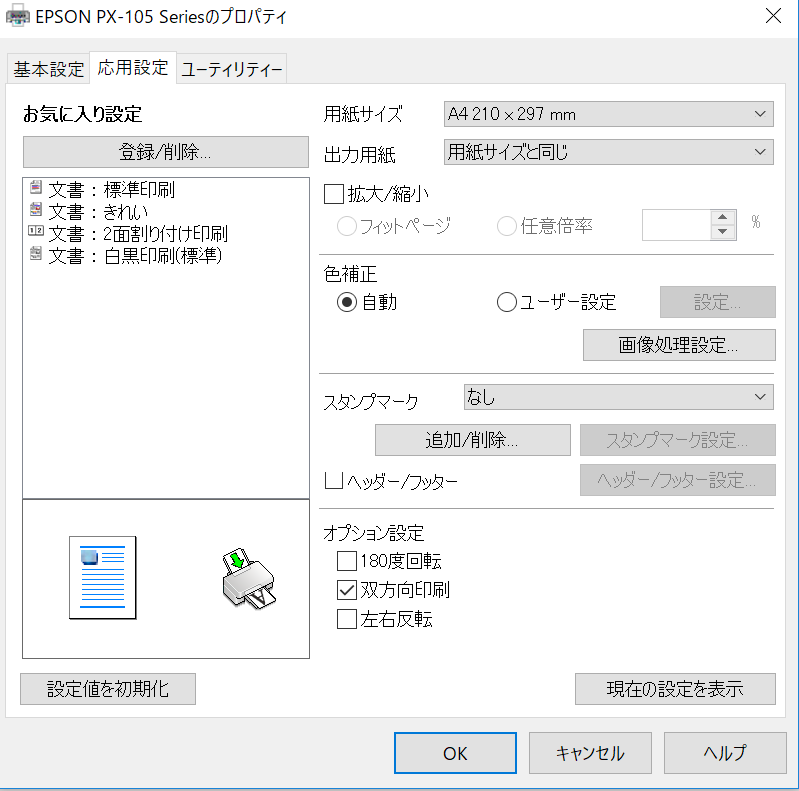Click the ヘッダー/フッター設定 button
This screenshot has height=791, width=799.
pos(678,480)
